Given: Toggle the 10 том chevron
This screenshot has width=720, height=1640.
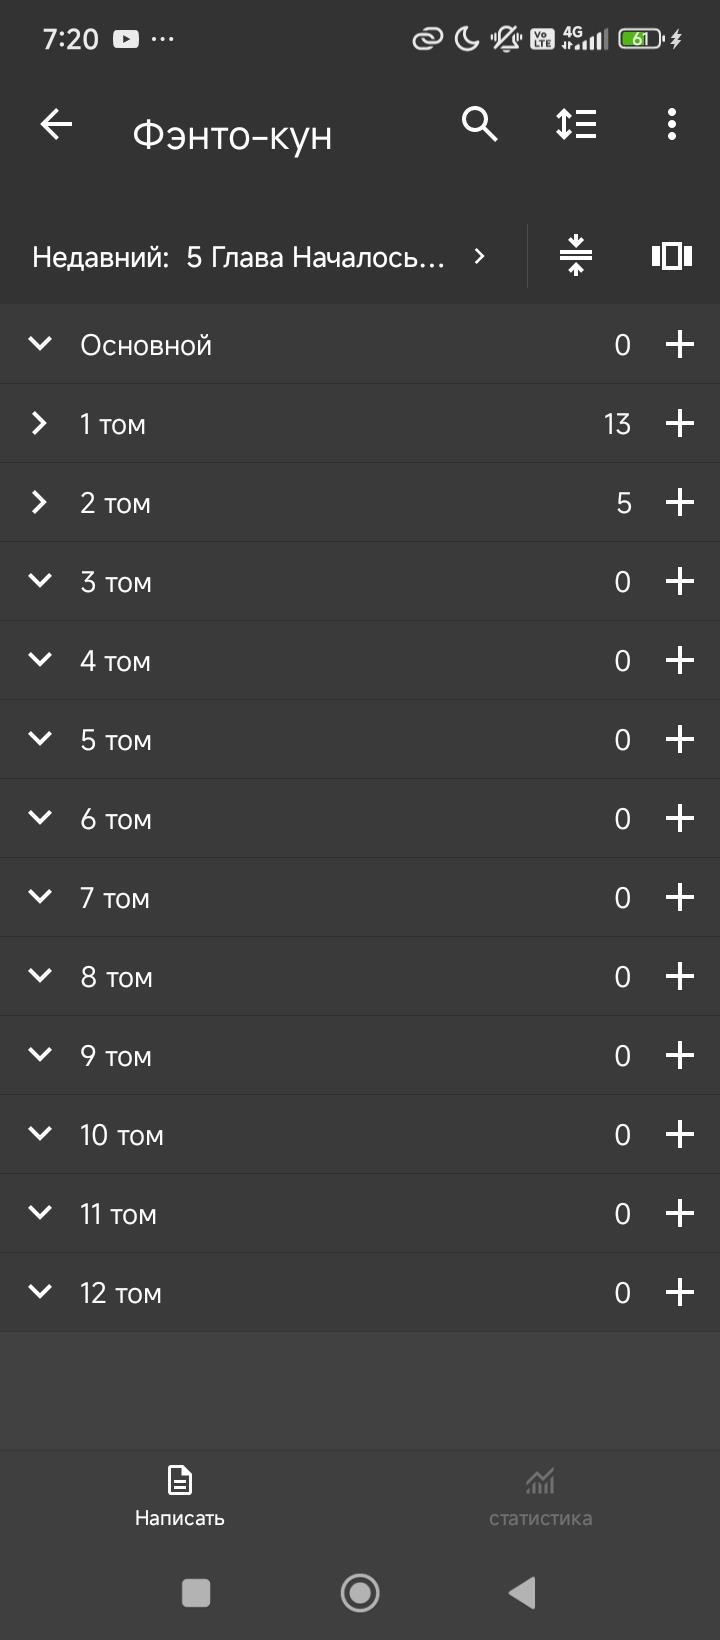Looking at the screenshot, I should point(40,1134).
